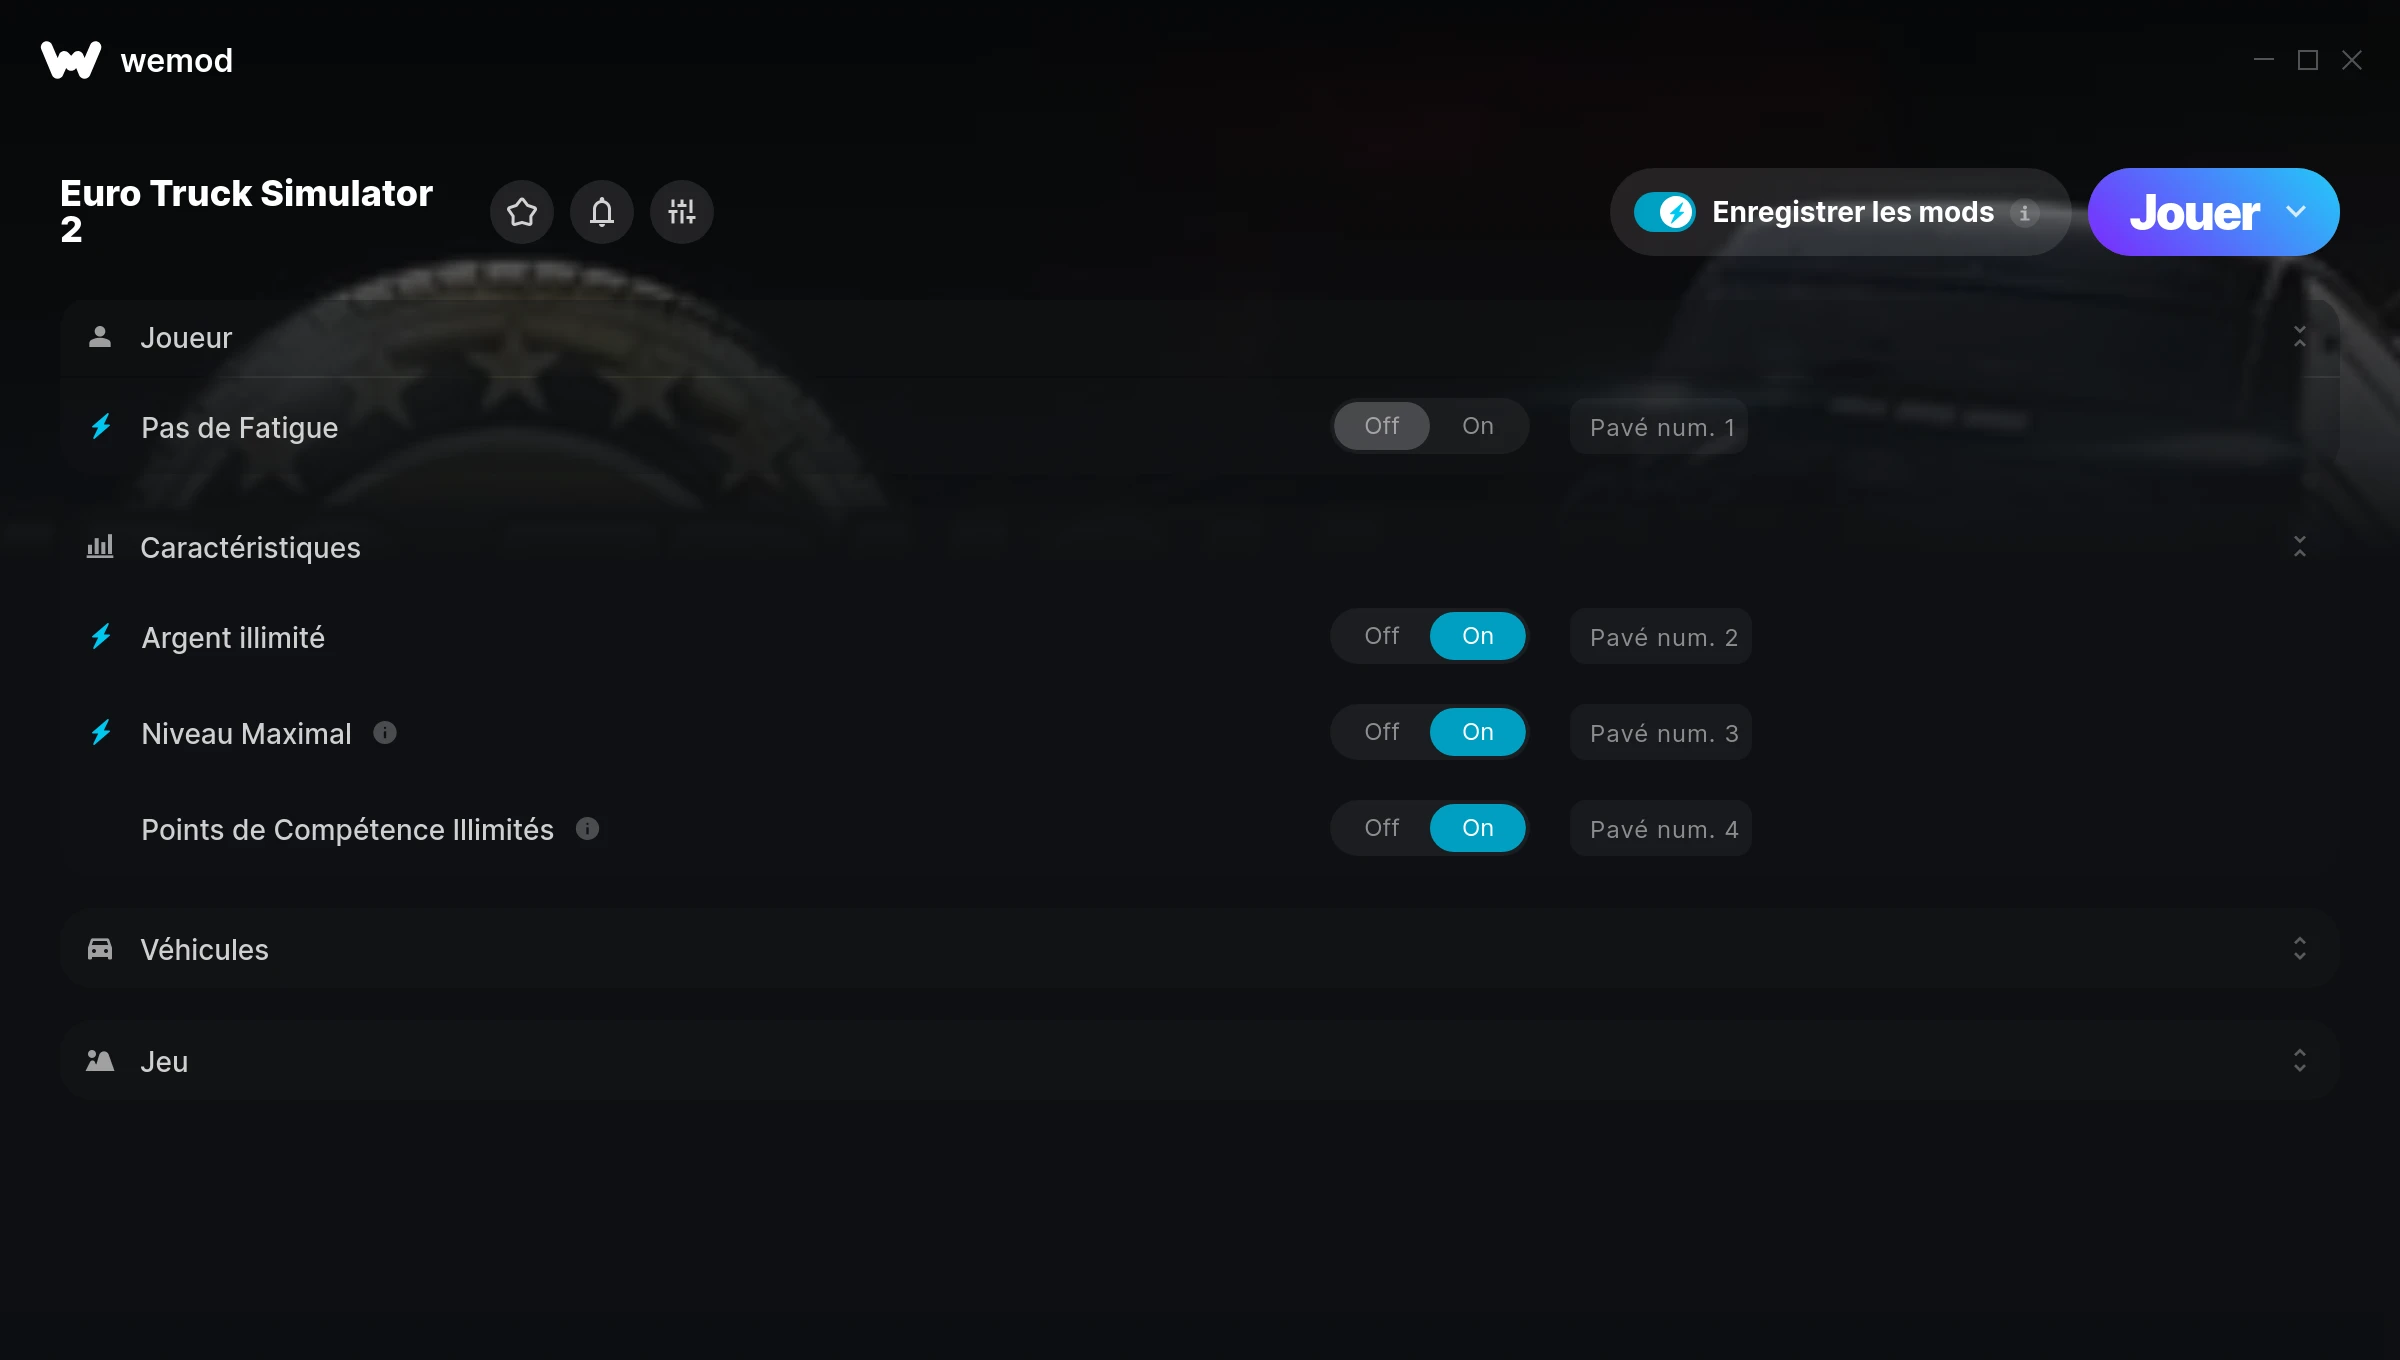
Task: Change the Pavé num. 2 hotkey
Action: (1661, 637)
